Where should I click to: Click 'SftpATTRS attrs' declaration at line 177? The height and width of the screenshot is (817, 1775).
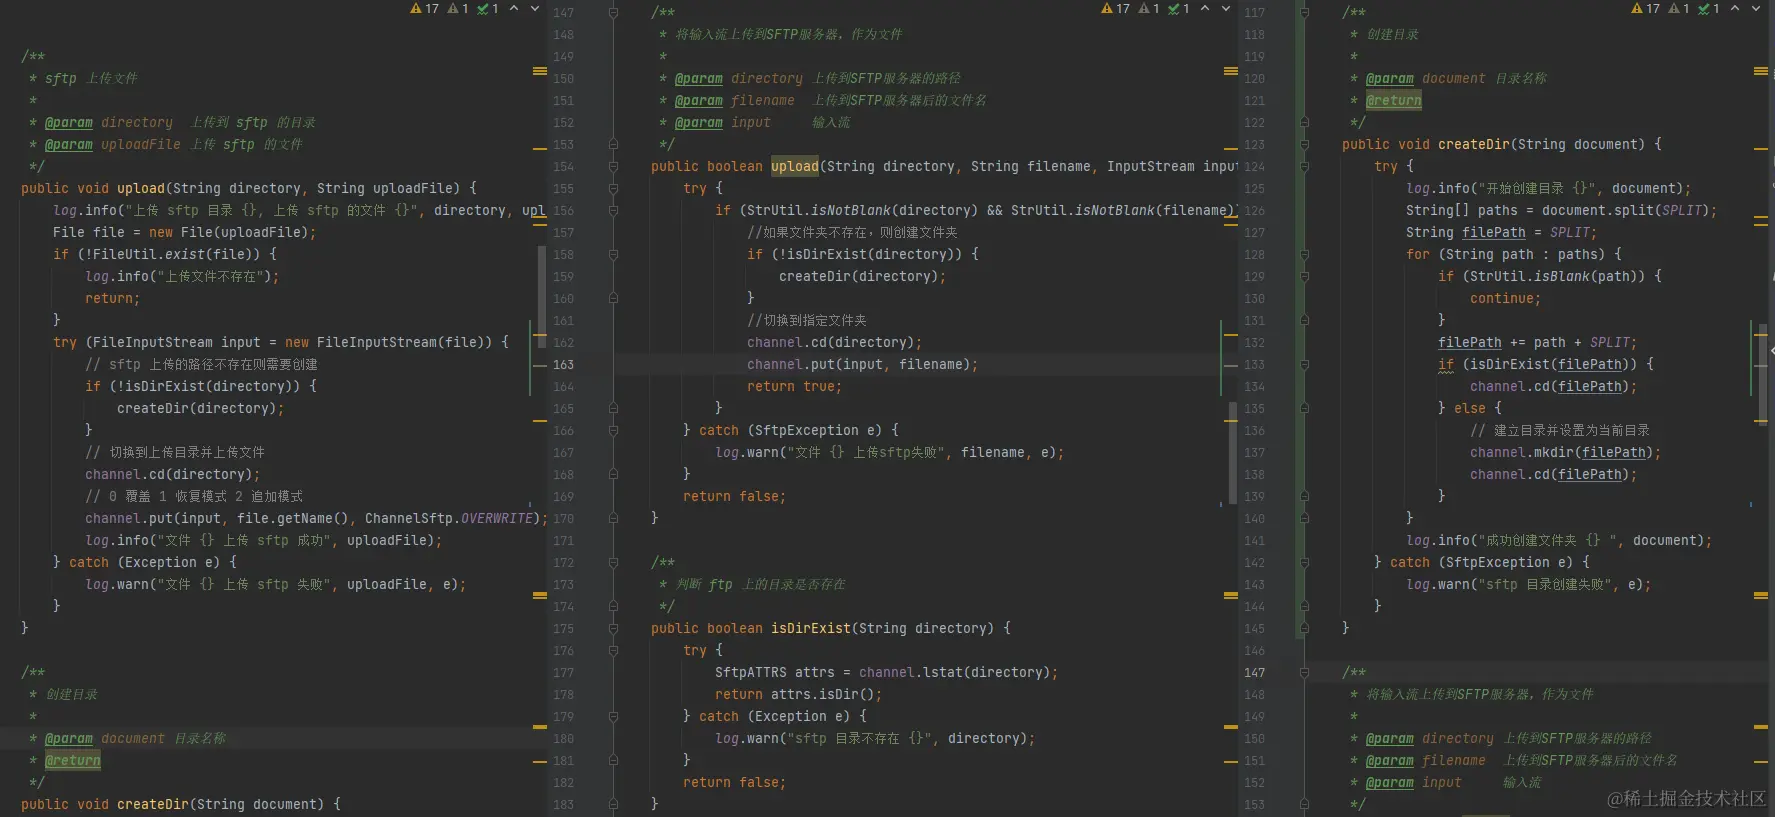(775, 672)
